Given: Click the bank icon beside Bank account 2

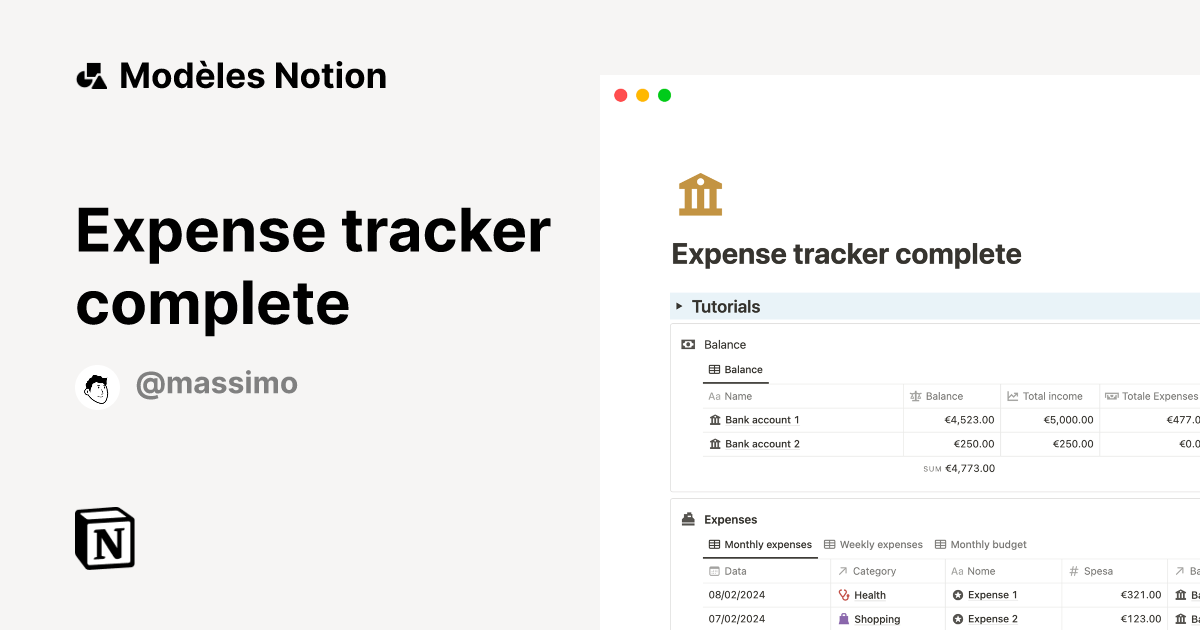Looking at the screenshot, I should tap(713, 443).
